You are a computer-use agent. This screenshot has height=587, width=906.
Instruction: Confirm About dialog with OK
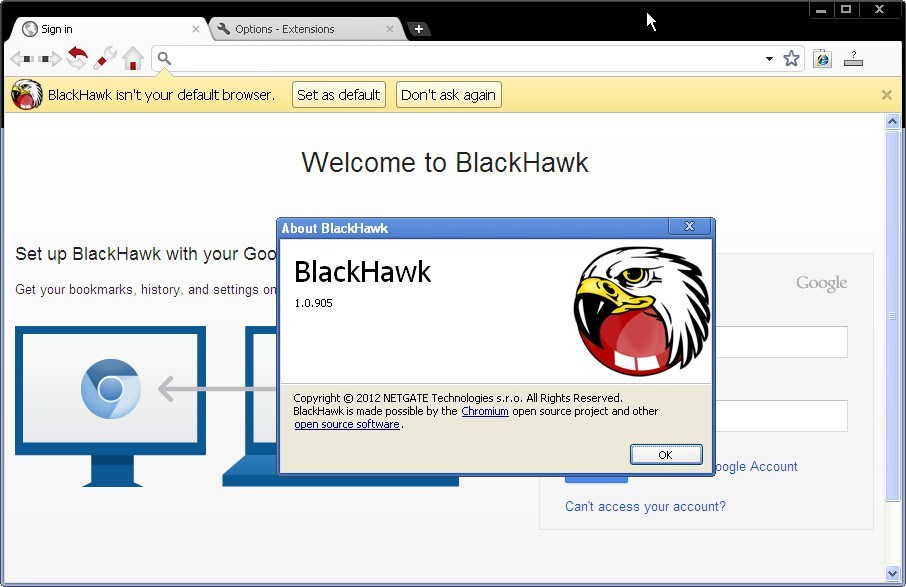[666, 455]
